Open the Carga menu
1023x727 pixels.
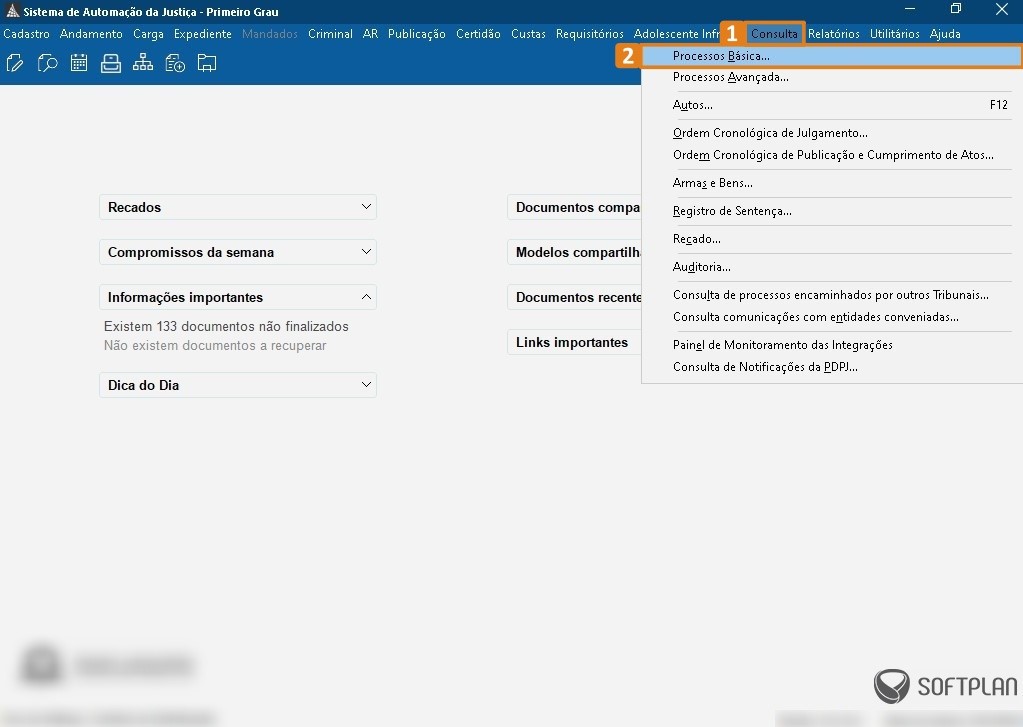coord(148,34)
